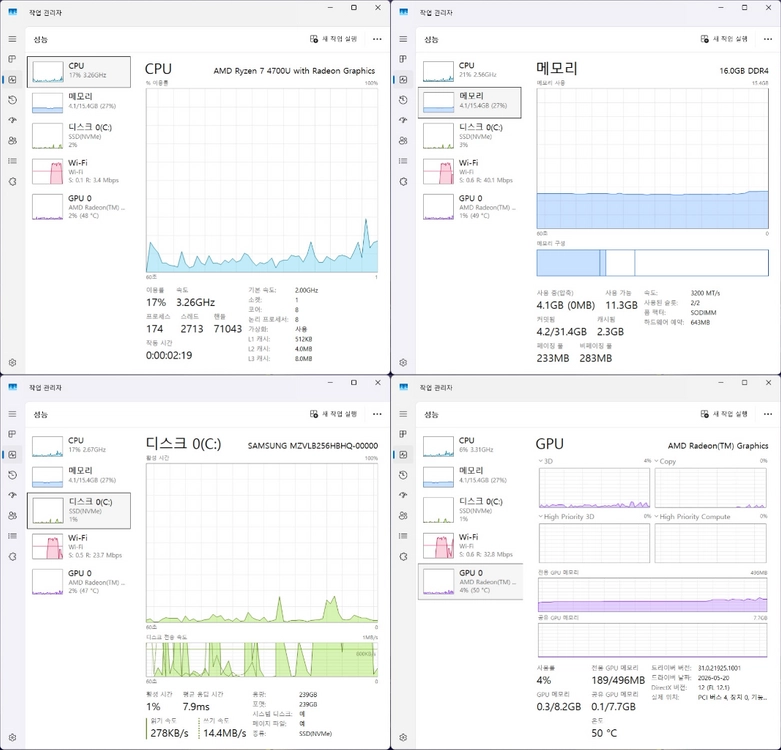
Task: Open the Details list icon in the 디스크 window
Action: 12,536
